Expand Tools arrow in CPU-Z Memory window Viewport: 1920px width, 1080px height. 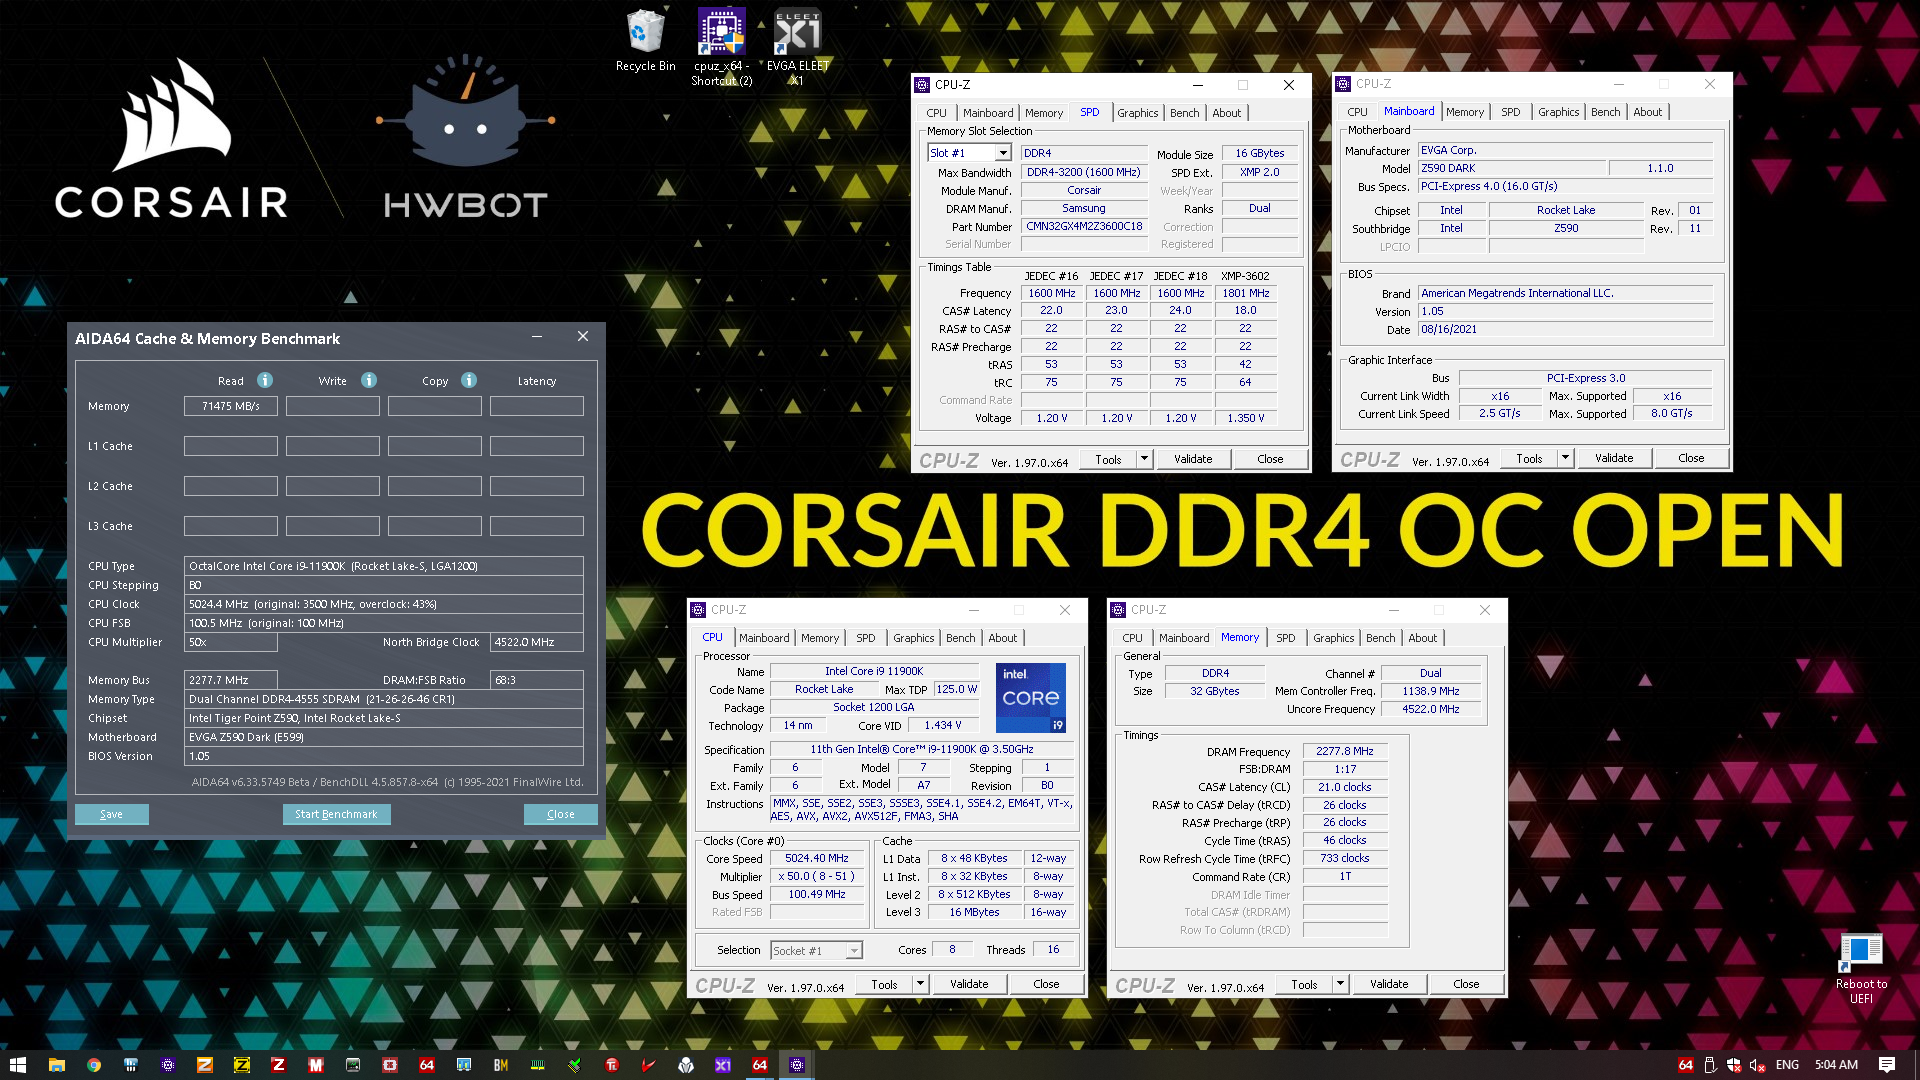(x=1340, y=984)
